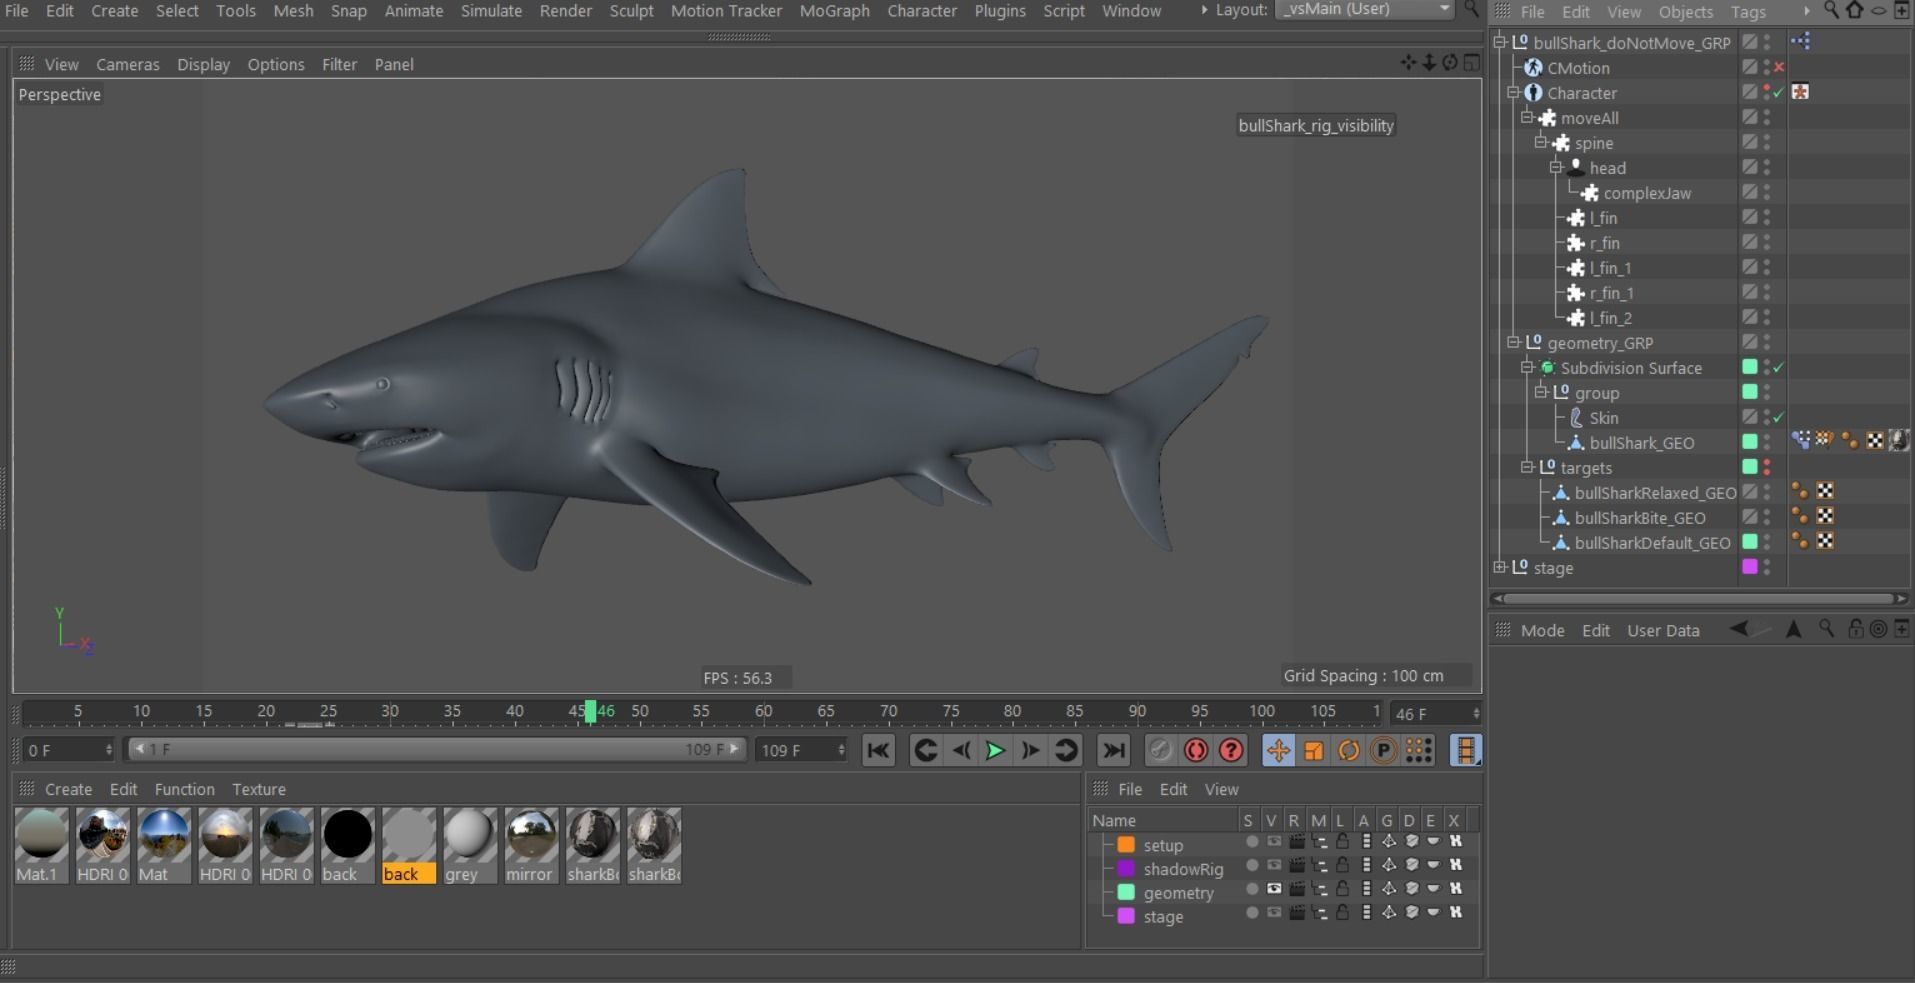1915x983 pixels.
Task: Toggle geometry layer visibility in viewport
Action: click(x=1273, y=889)
